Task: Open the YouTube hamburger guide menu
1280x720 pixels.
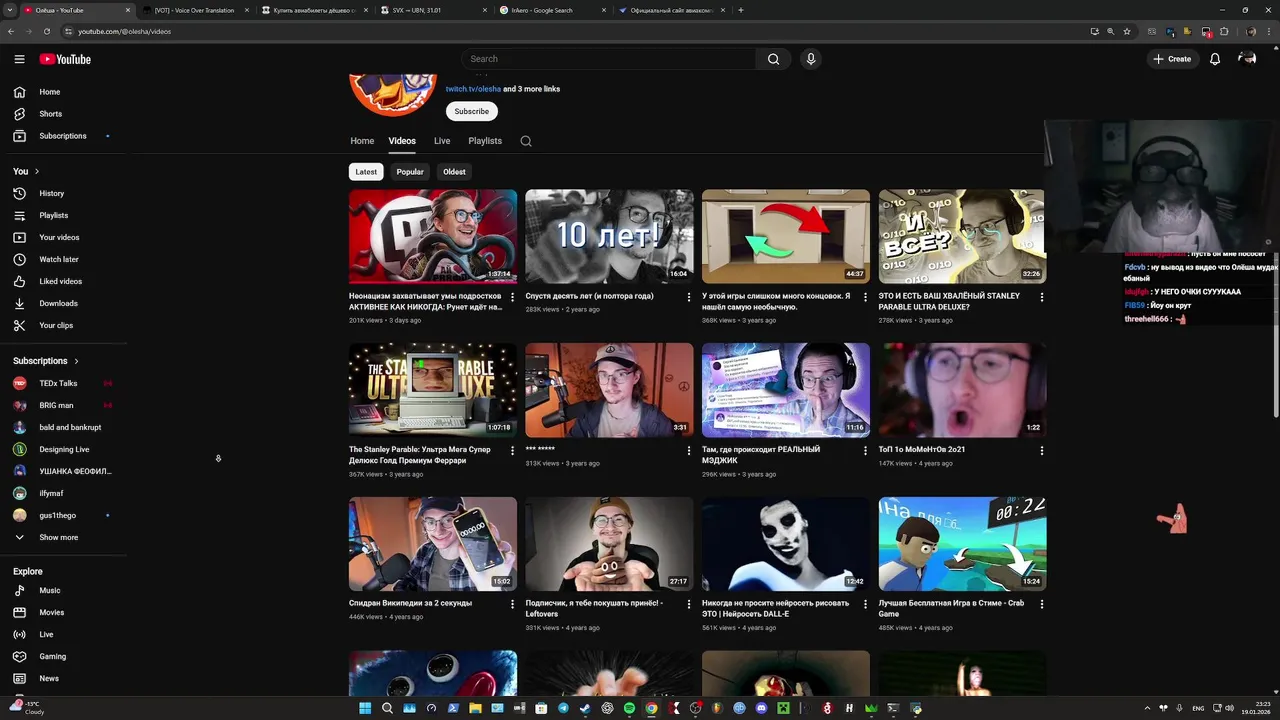Action: coord(19,59)
